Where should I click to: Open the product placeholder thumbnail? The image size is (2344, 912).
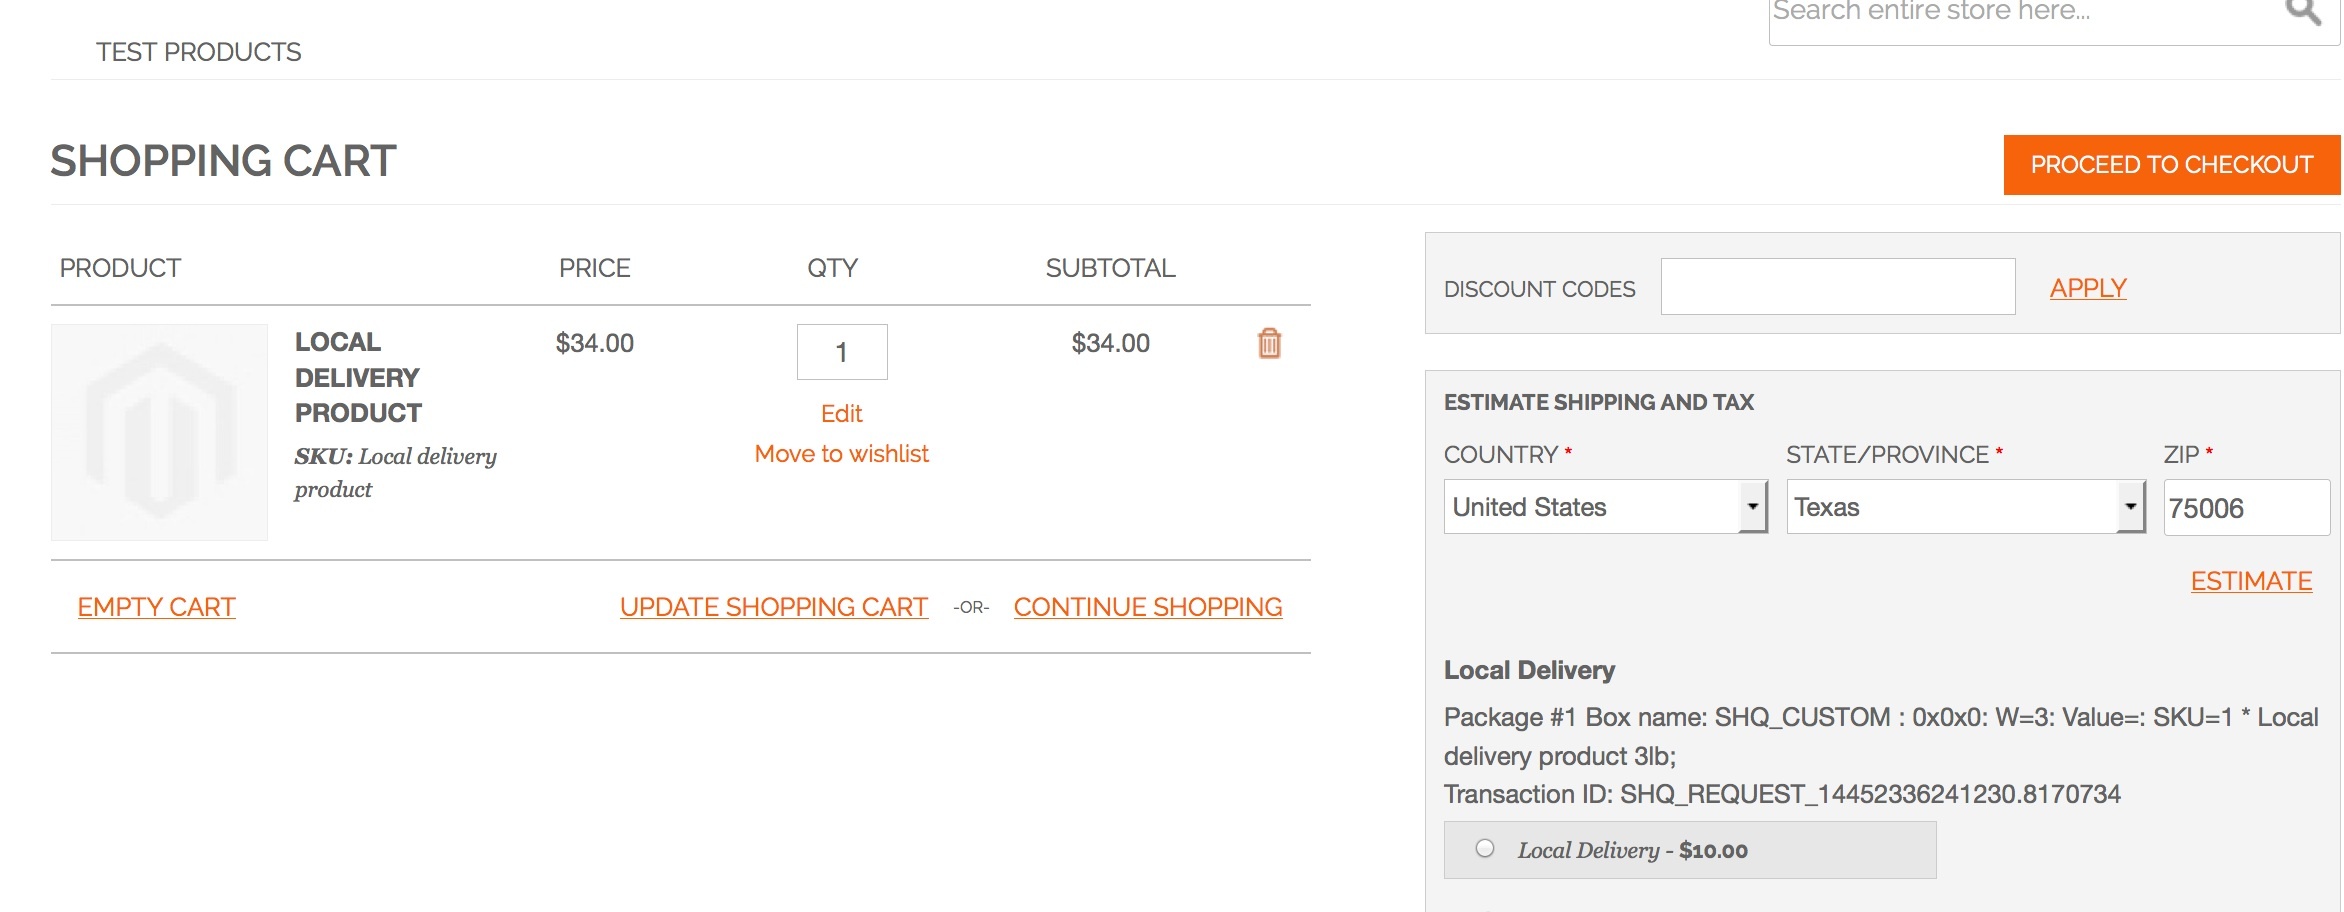160,432
